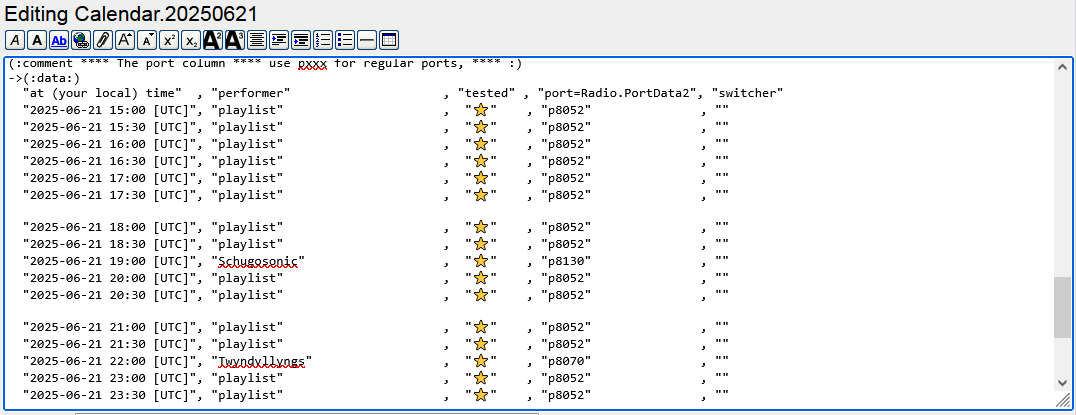The width and height of the screenshot is (1076, 415).
Task: Make text bigger with large A icon
Action: pyautogui.click(x=125, y=40)
